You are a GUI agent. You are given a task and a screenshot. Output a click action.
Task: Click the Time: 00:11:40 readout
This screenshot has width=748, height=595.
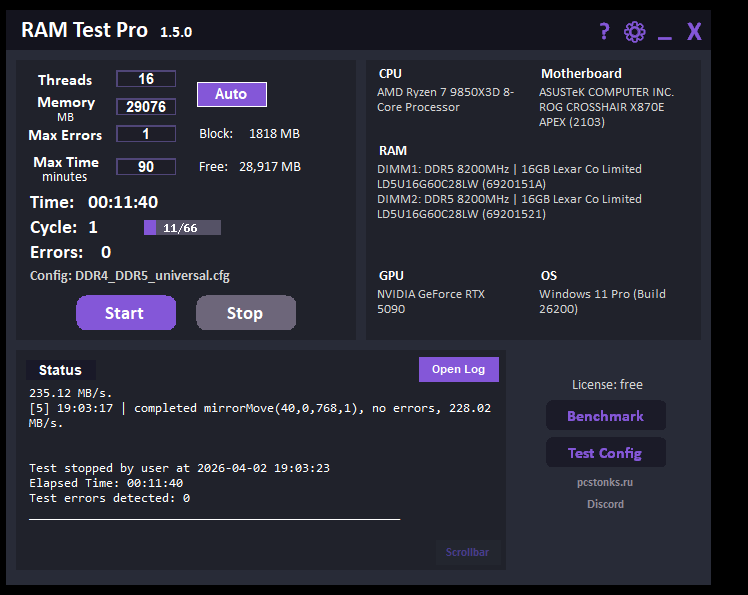(94, 202)
